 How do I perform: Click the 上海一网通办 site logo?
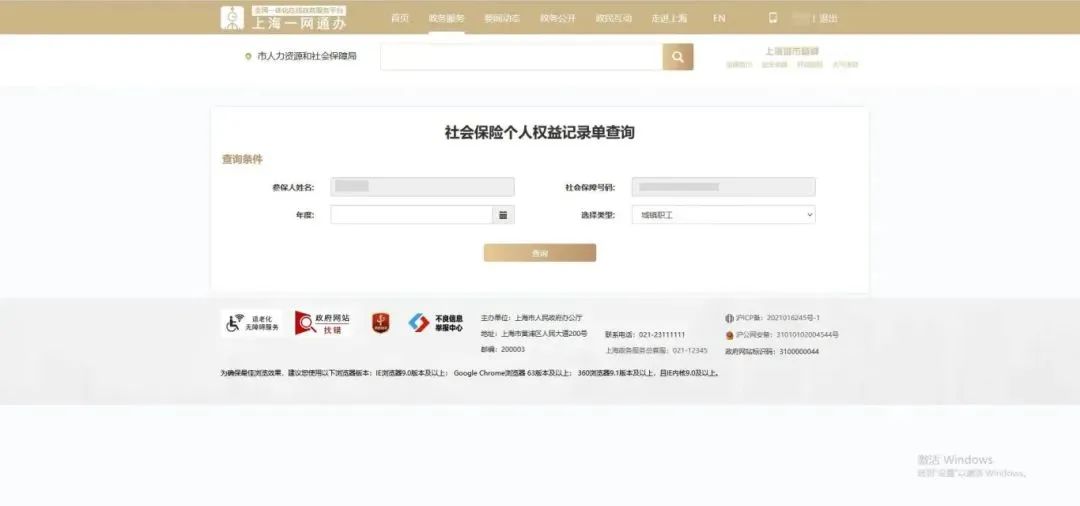click(283, 17)
